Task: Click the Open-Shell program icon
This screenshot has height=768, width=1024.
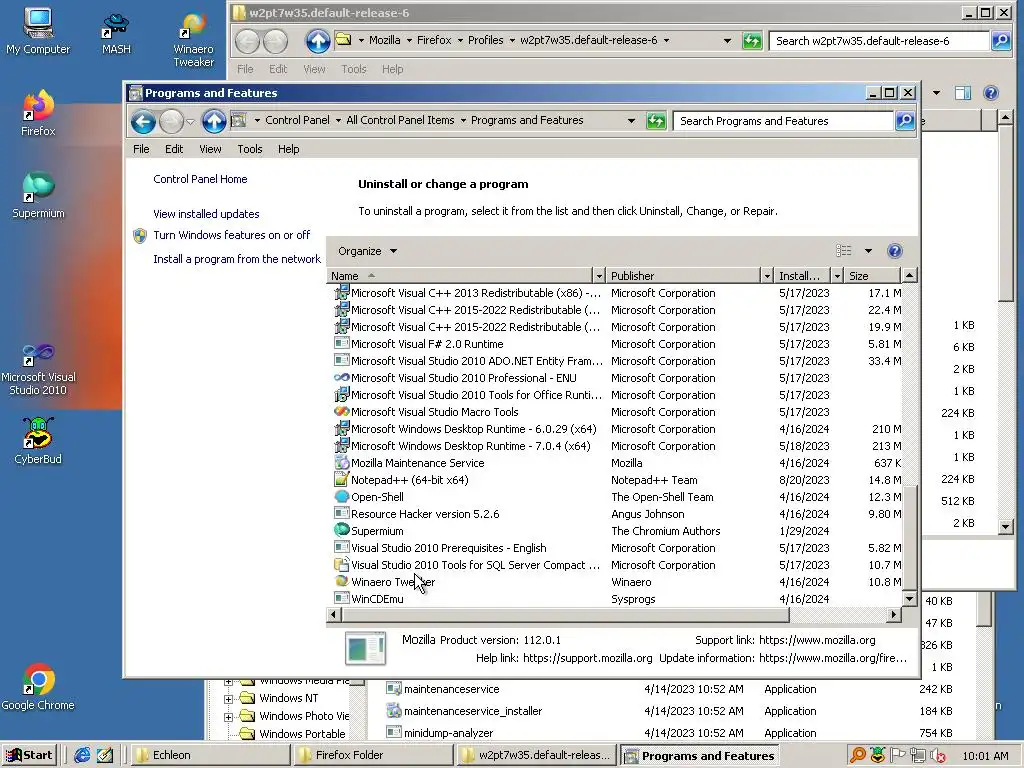Action: 342,496
